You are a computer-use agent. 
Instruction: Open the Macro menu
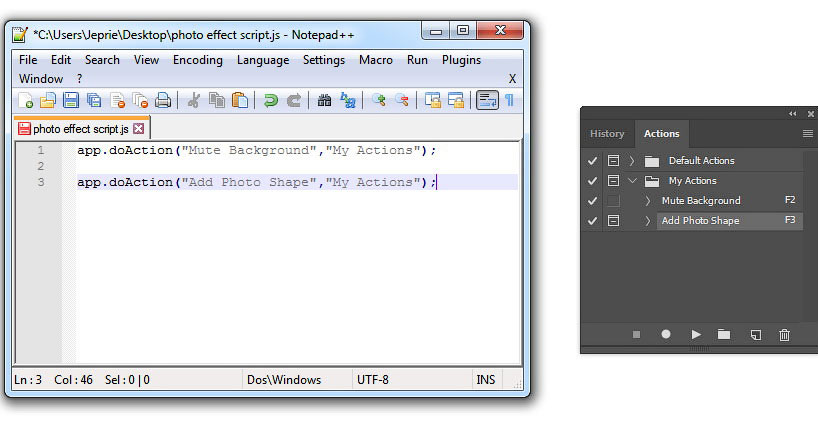376,60
